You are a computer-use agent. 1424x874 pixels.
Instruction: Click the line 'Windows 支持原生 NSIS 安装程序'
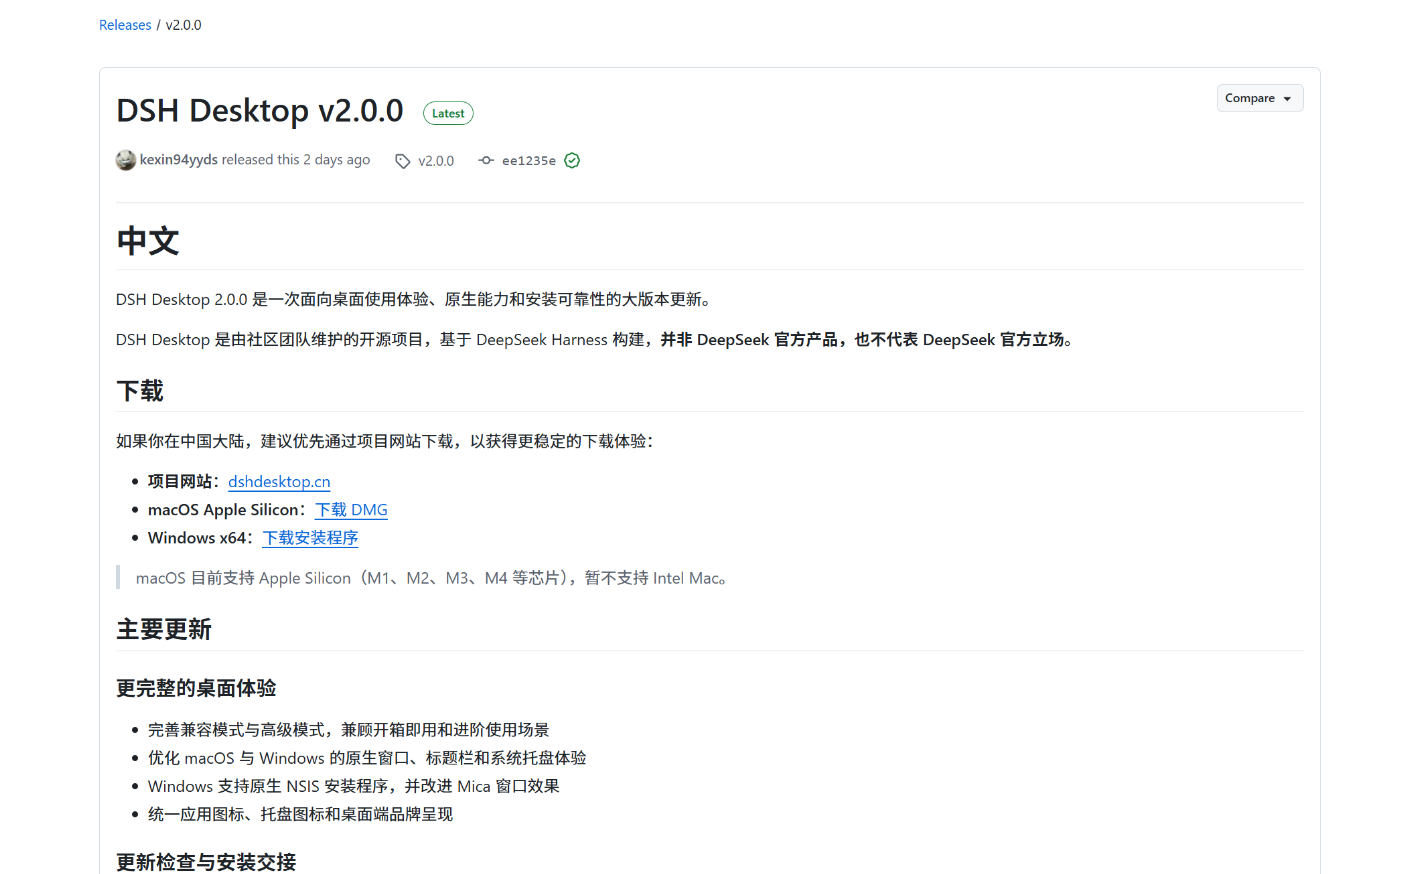354,786
